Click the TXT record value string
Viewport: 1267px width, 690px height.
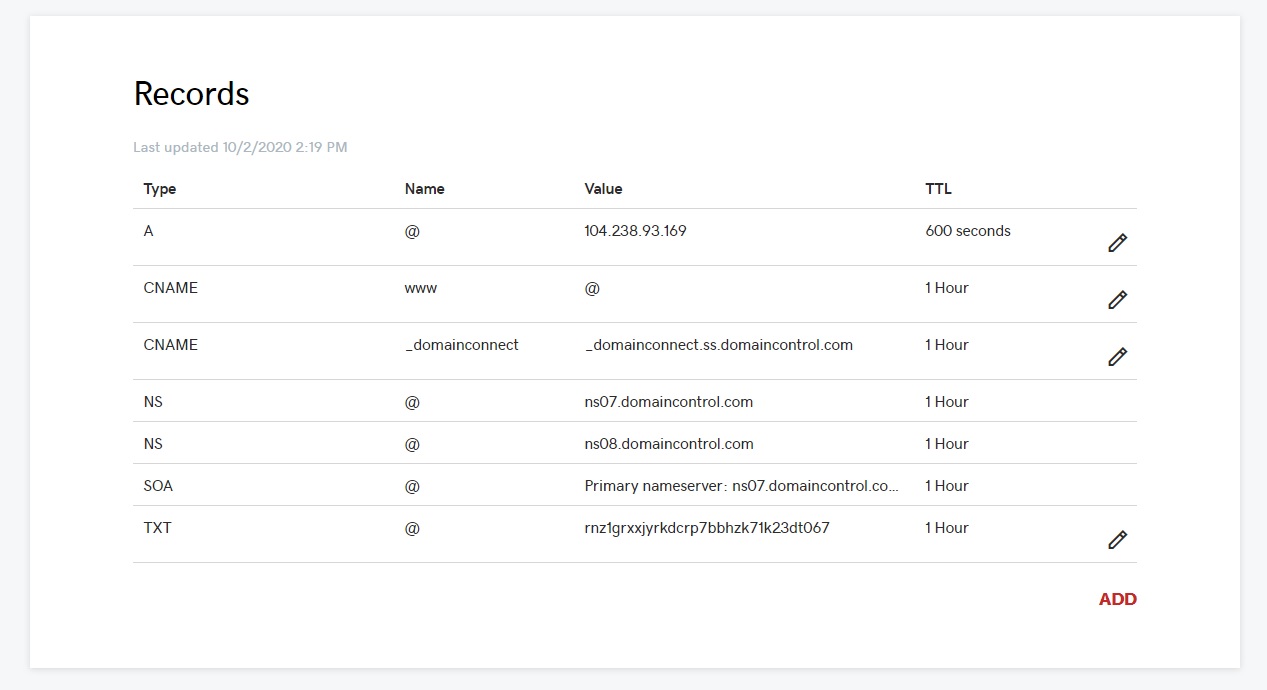tap(706, 528)
